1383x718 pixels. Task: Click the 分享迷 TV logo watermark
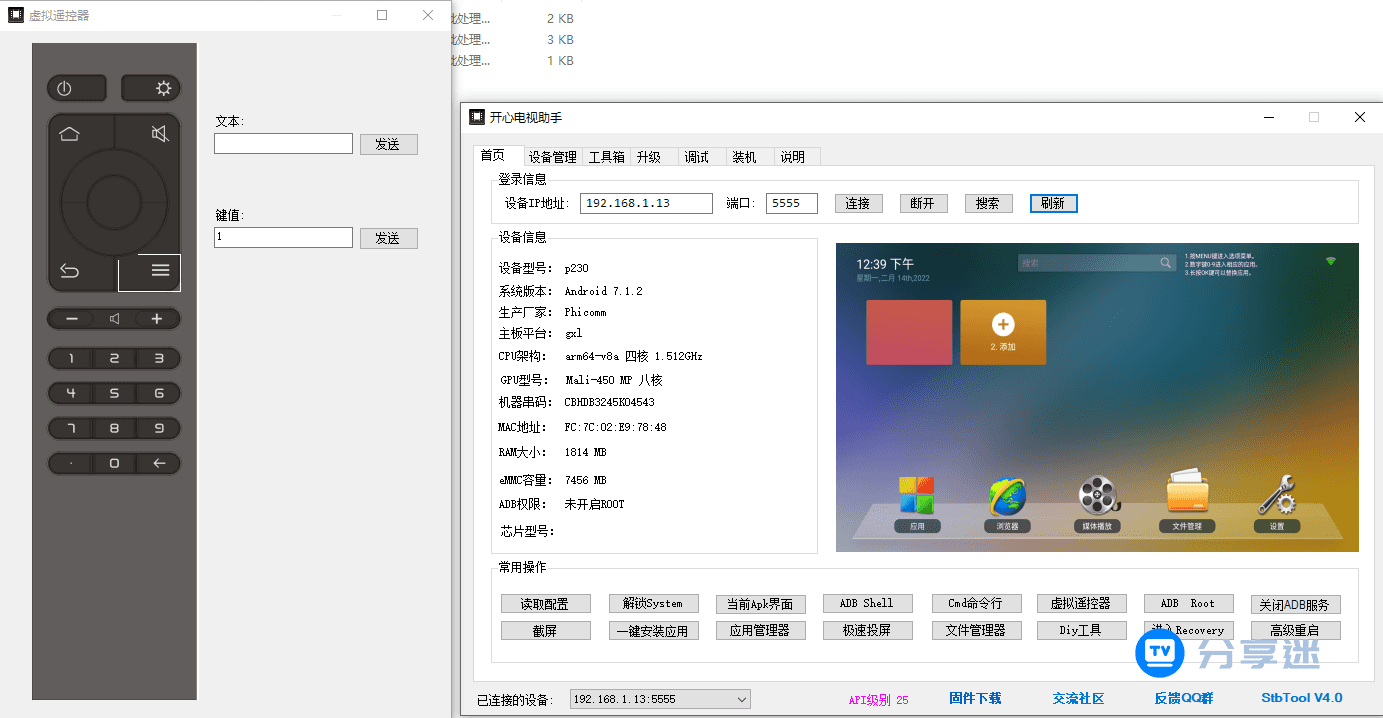click(1160, 653)
